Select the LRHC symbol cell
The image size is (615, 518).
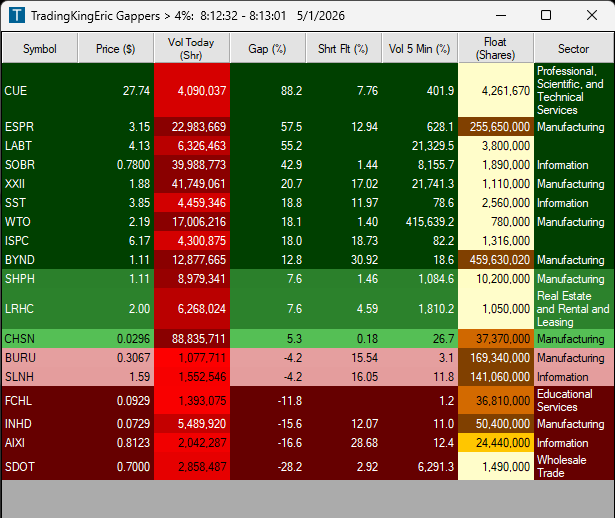point(40,309)
